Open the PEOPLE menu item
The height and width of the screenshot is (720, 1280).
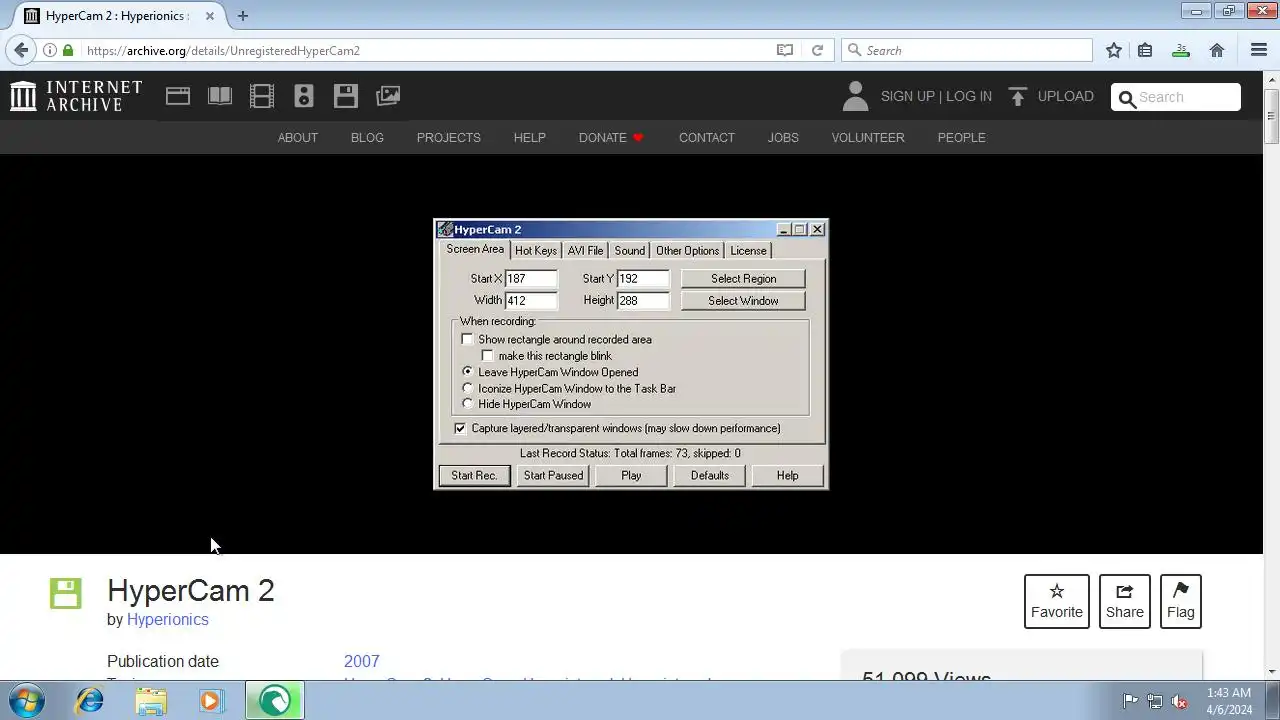961,137
